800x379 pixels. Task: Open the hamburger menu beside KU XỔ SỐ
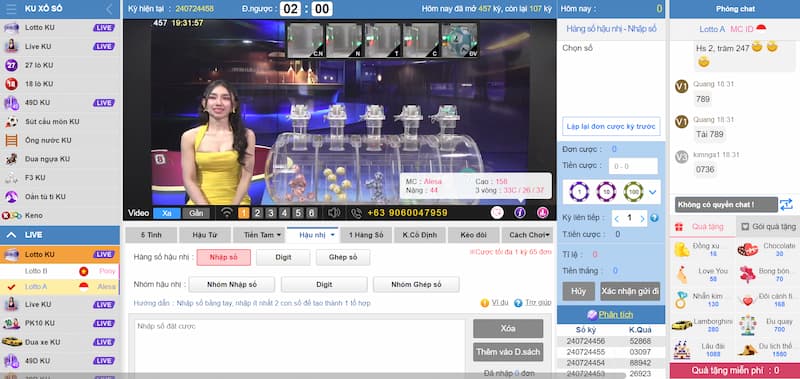(x=11, y=9)
